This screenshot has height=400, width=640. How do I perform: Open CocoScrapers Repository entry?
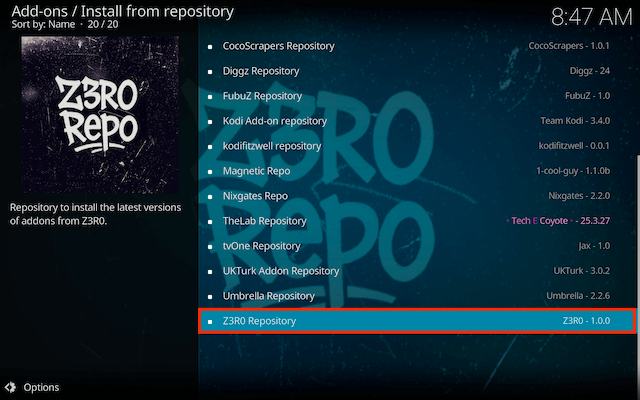point(417,46)
